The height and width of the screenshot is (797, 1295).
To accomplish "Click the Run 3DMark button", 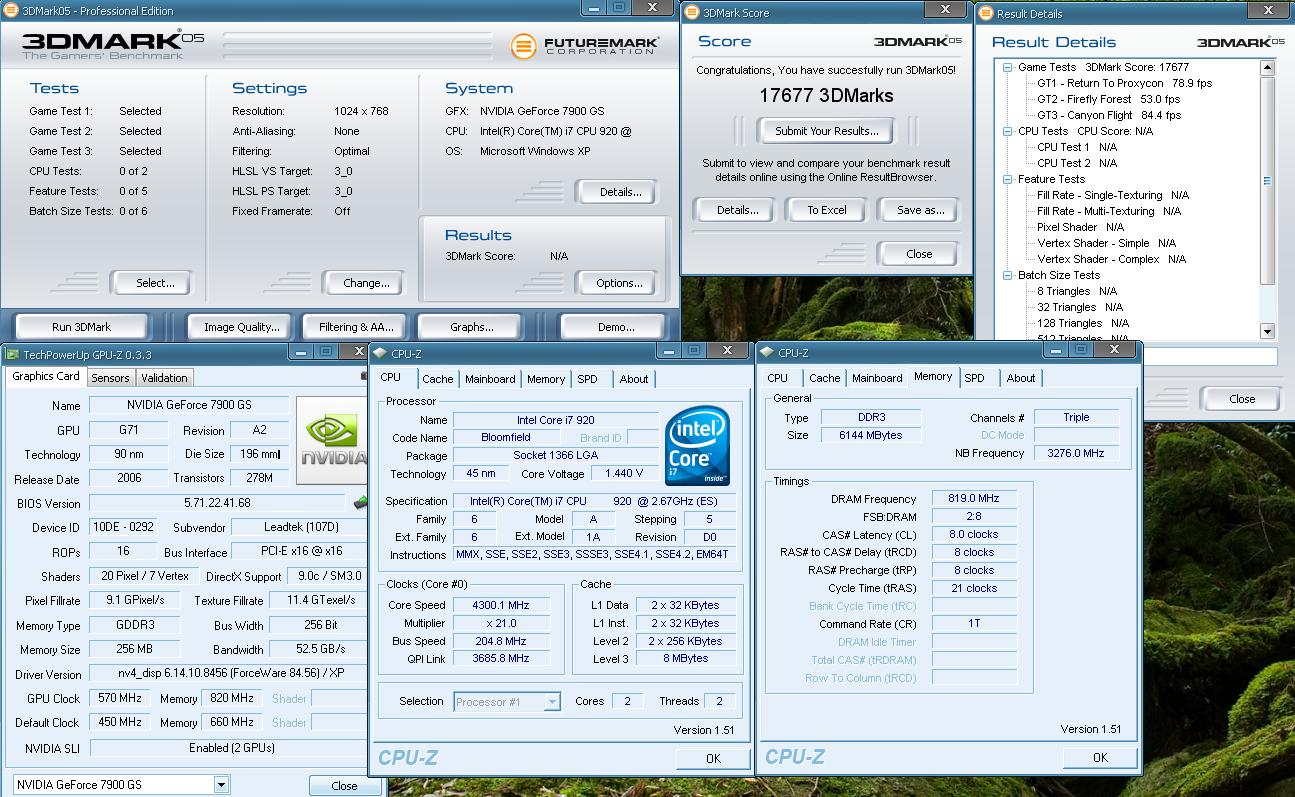I will click(81, 327).
